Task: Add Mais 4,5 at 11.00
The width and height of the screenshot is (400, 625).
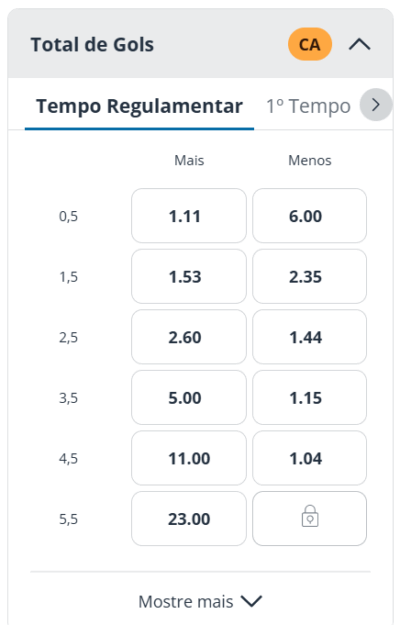Action: pos(189,458)
